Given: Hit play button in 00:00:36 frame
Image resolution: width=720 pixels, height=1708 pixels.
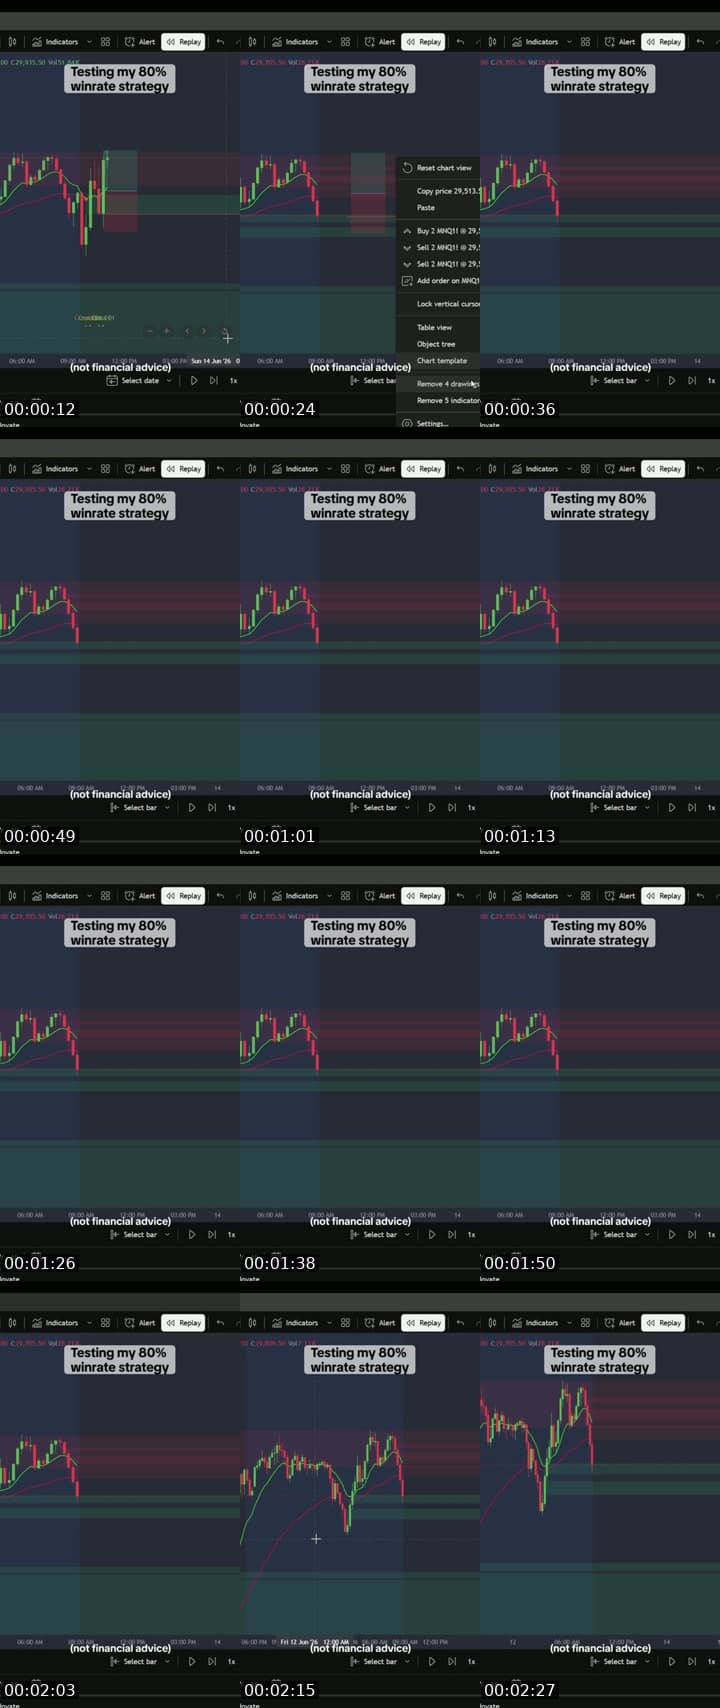Looking at the screenshot, I should [x=671, y=381].
